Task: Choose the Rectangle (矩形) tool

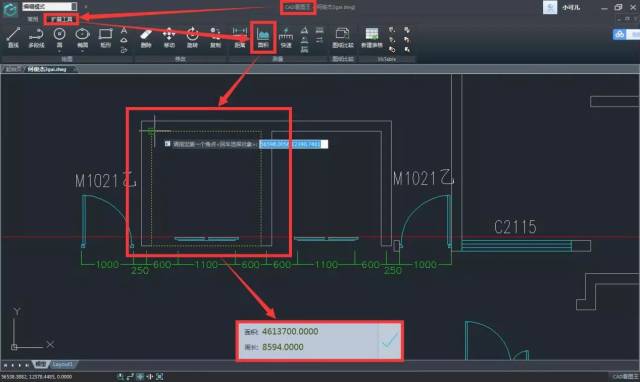Action: tap(105, 37)
